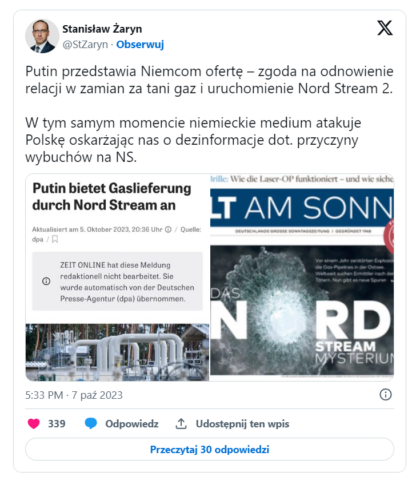Click the Nord Stream pipeline facility photo
This screenshot has width=416, height=480.
pyautogui.click(x=117, y=352)
